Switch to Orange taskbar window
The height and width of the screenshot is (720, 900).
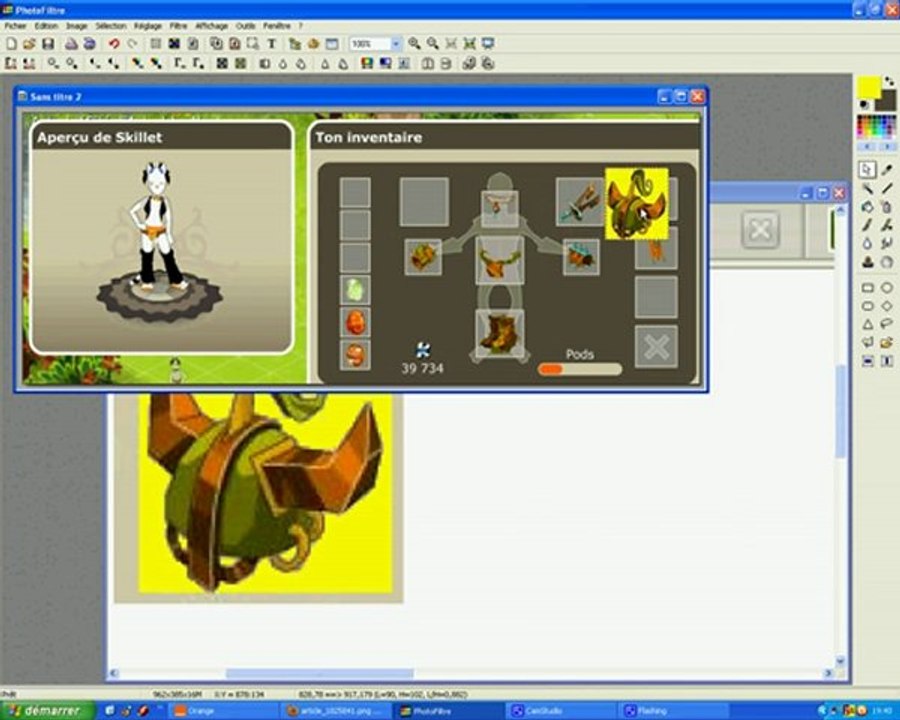point(225,711)
